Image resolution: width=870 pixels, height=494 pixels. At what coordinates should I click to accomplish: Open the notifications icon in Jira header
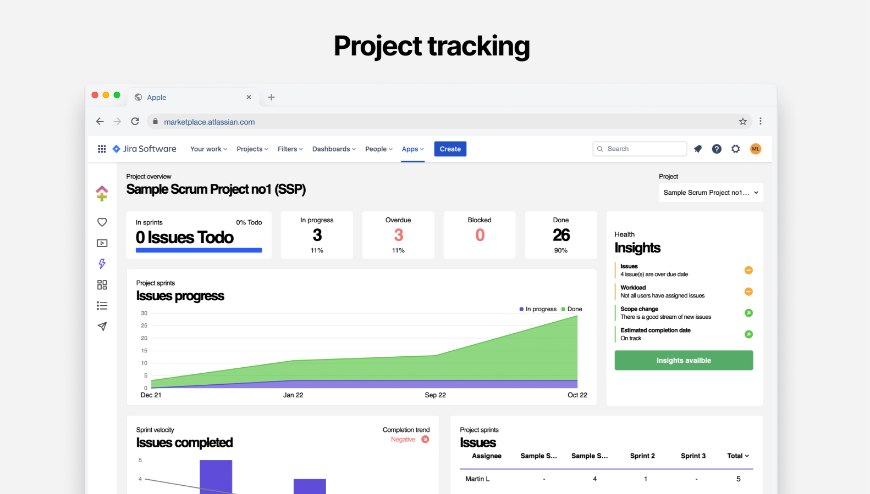tap(698, 149)
